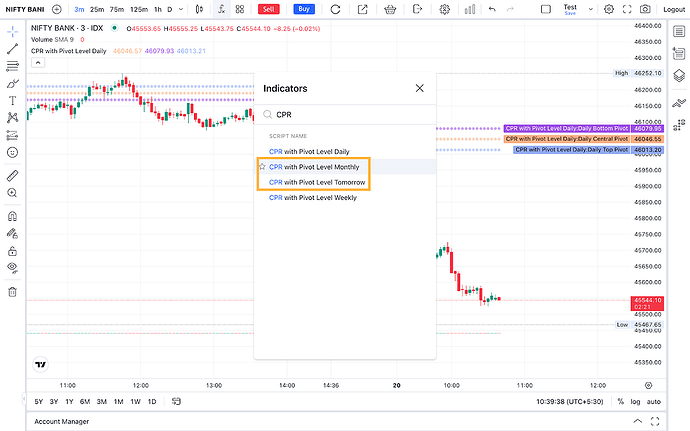This screenshot has height=431, width=690.
Task: Click the indicator search field
Action: click(x=345, y=115)
